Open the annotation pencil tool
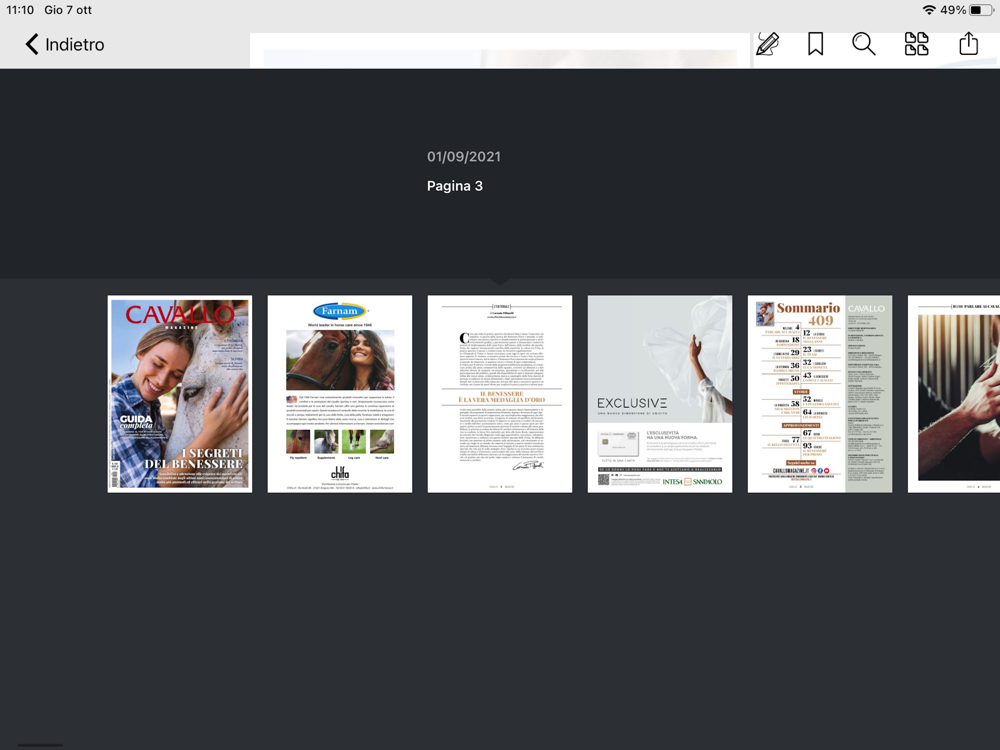This screenshot has height=750, width=1000. coord(767,44)
